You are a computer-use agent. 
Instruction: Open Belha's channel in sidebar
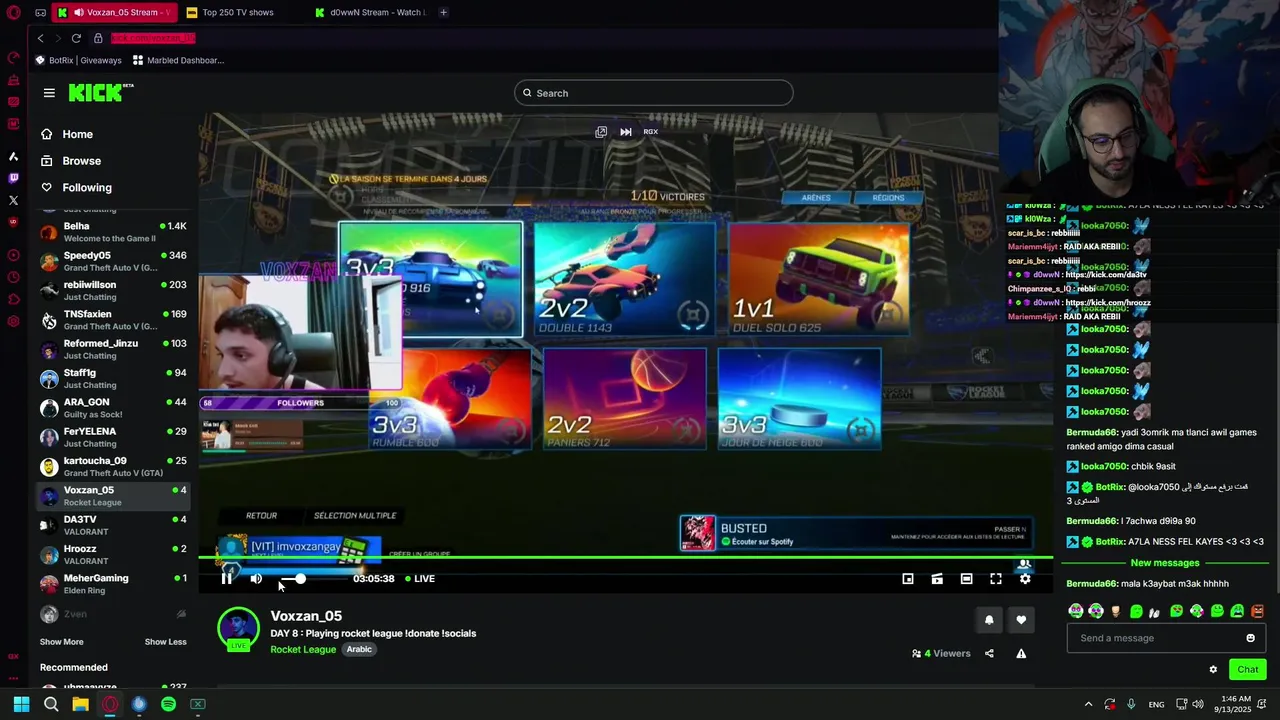[x=113, y=232]
